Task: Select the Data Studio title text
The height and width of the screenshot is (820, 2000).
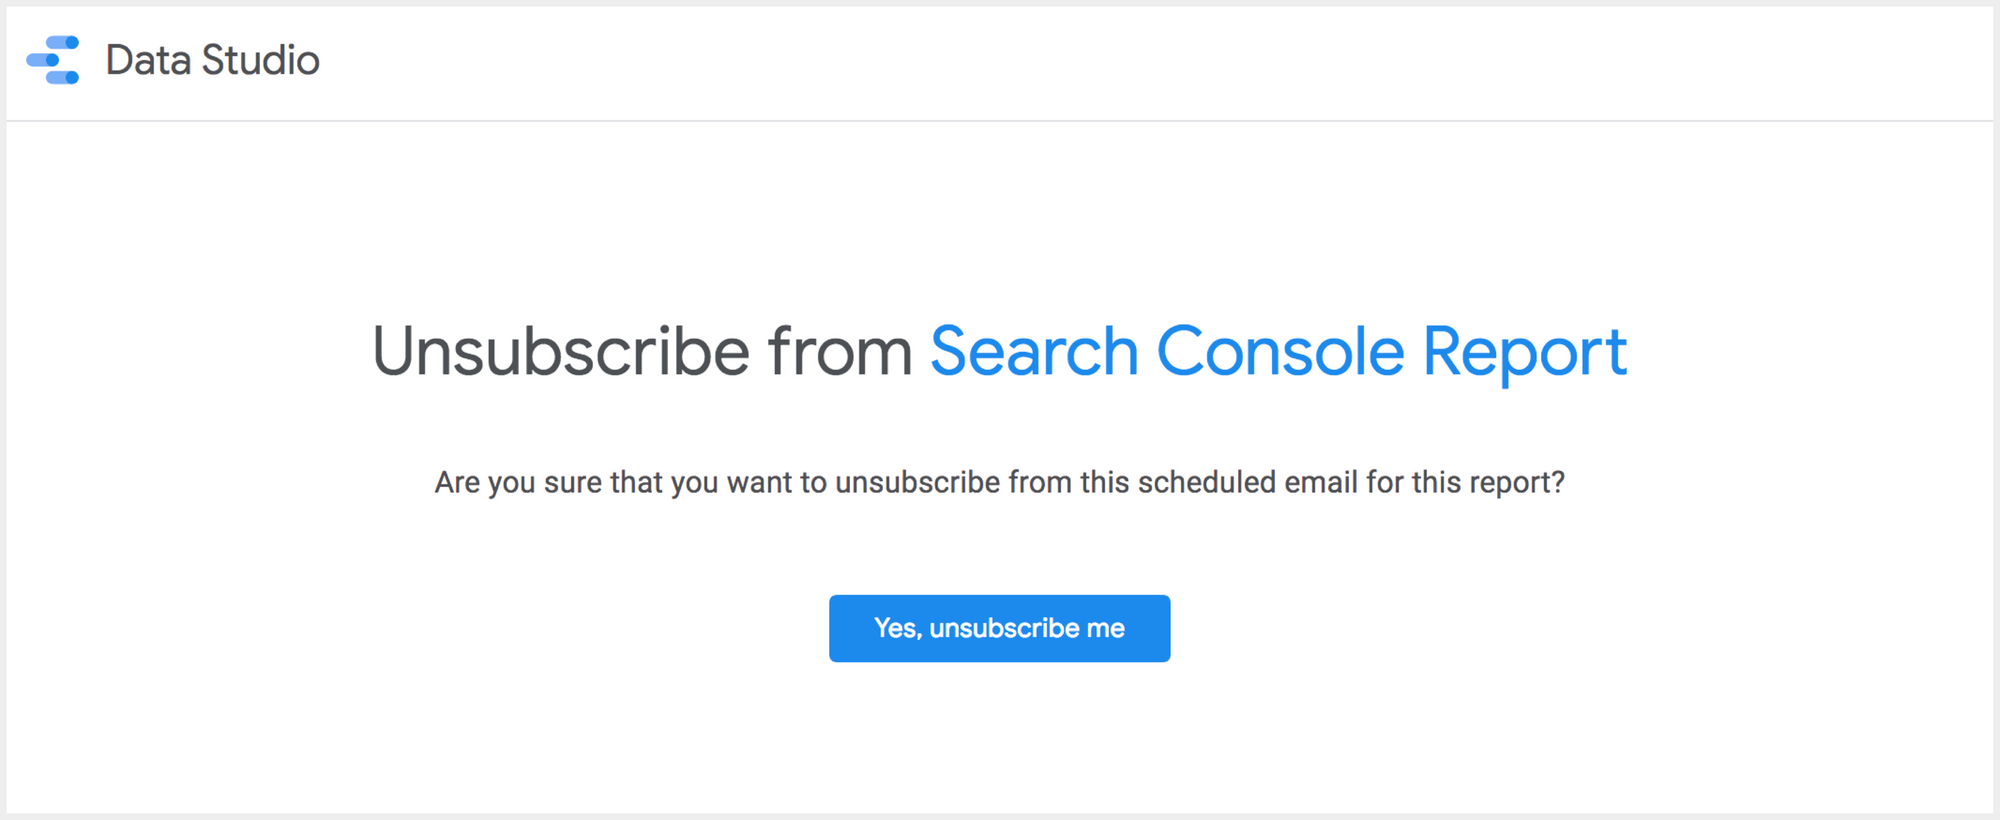Action: click(x=212, y=60)
